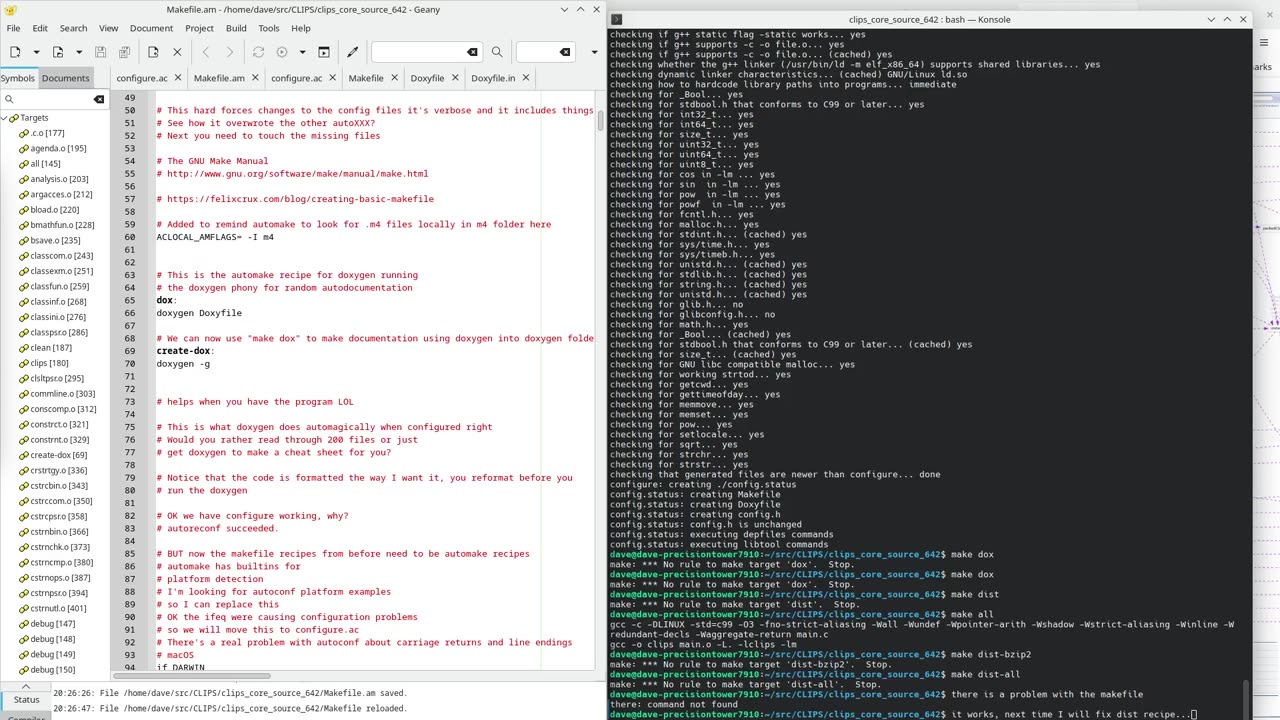Close the Doxyfile.in tab
This screenshot has width=1280, height=720.
click(526, 78)
